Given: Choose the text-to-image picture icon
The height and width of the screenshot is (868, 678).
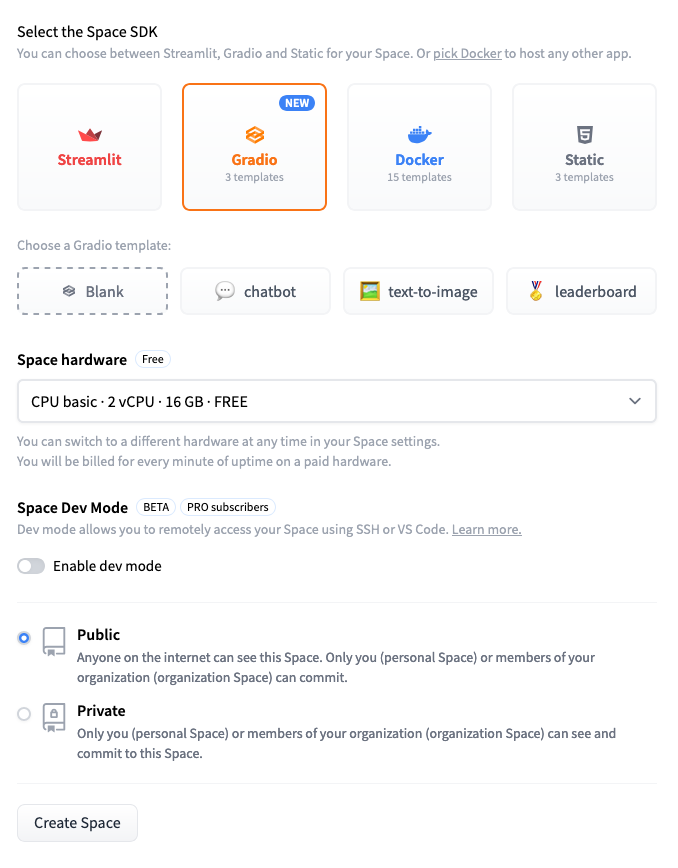Looking at the screenshot, I should tap(370, 291).
